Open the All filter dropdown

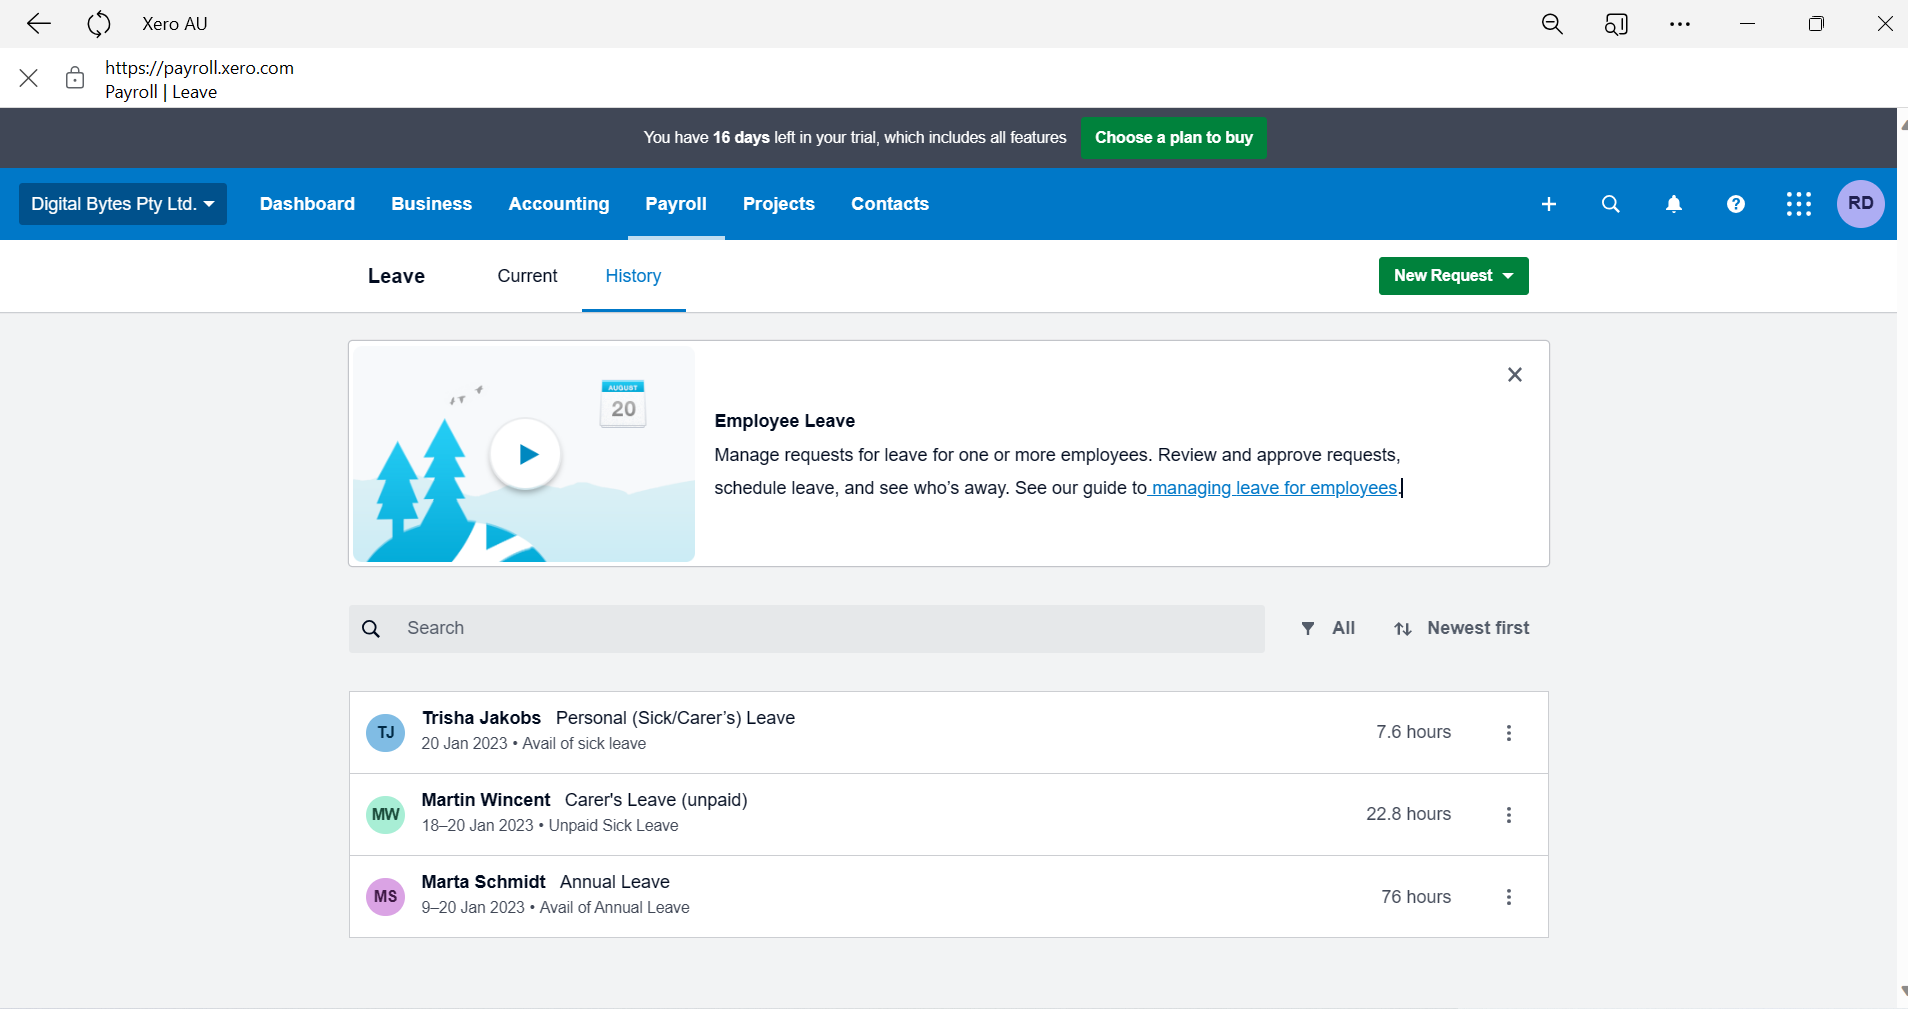pos(1328,628)
